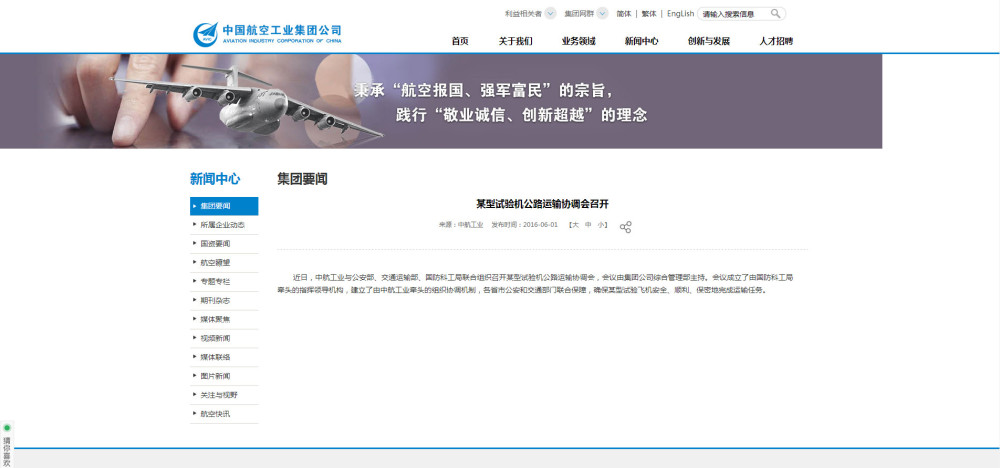The height and width of the screenshot is (468, 1000).
Task: Select 图片新闻 in the sidebar
Action: [x=224, y=376]
